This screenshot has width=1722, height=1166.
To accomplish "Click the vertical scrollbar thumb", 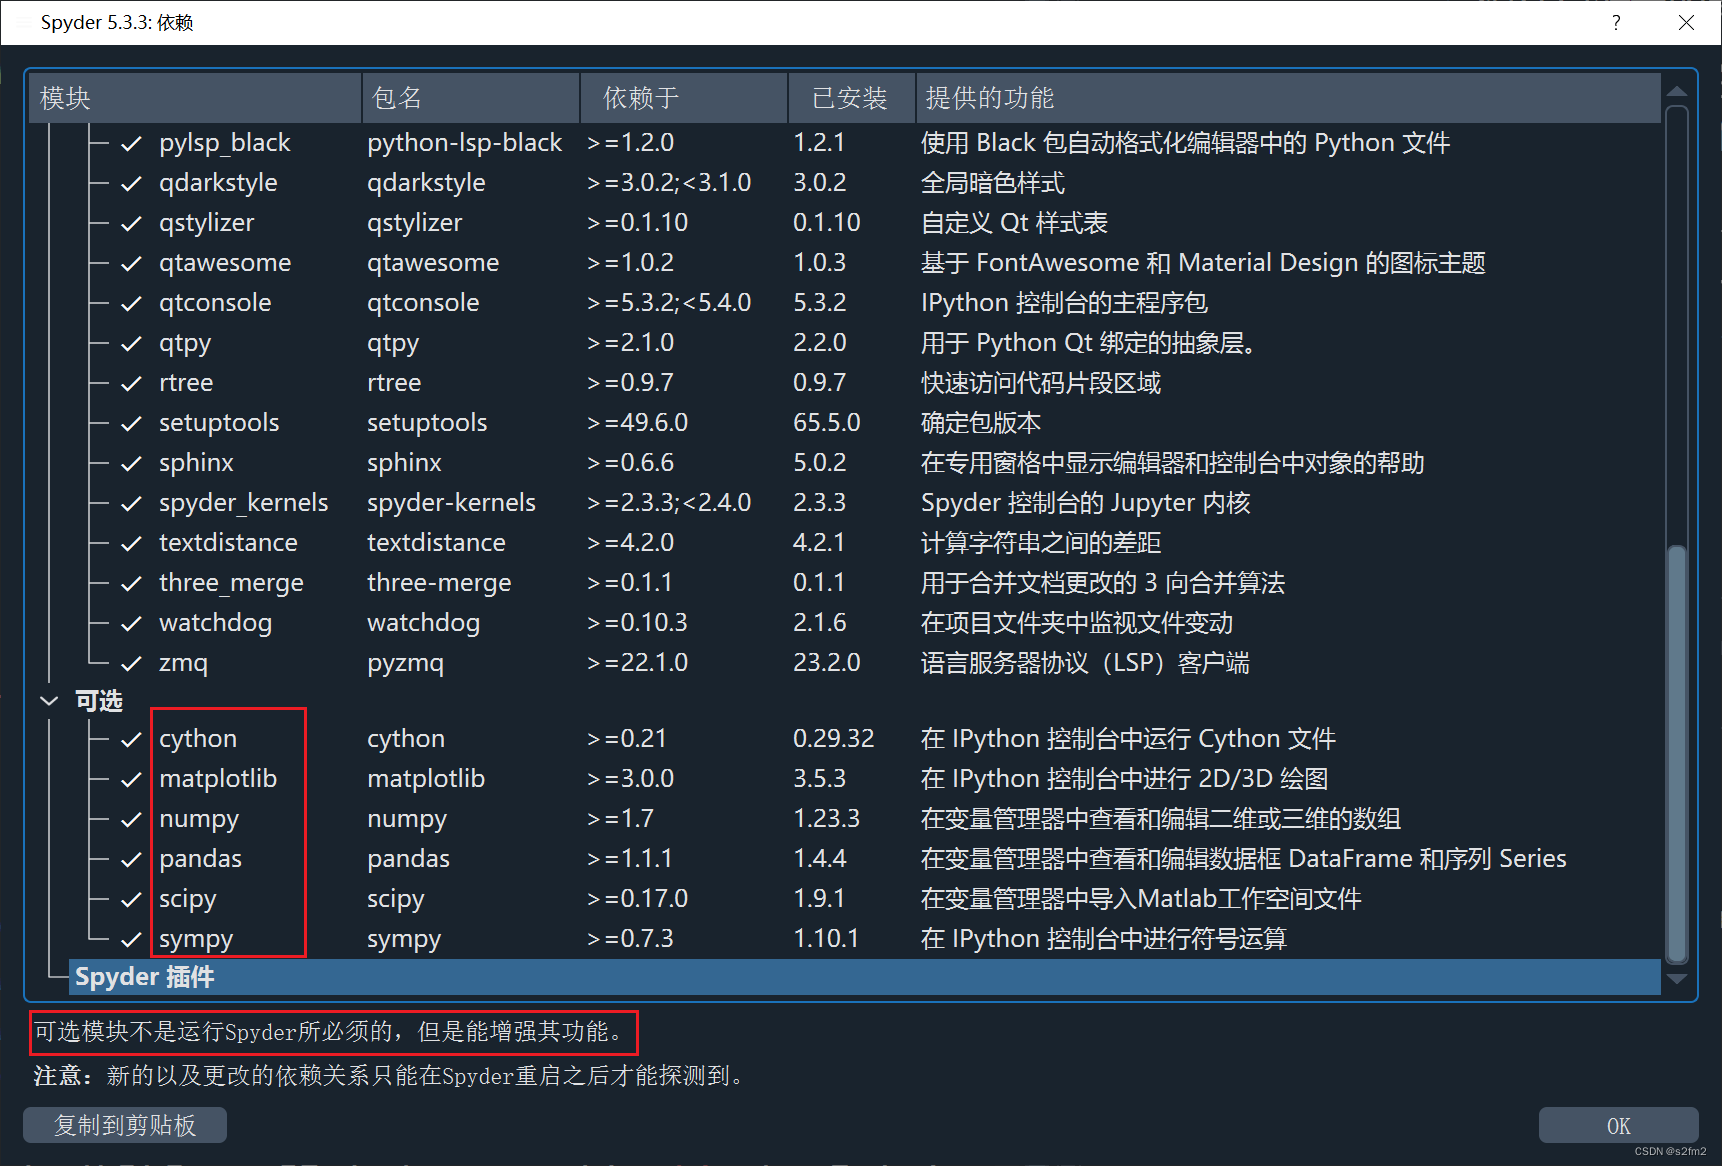I will point(1677,755).
